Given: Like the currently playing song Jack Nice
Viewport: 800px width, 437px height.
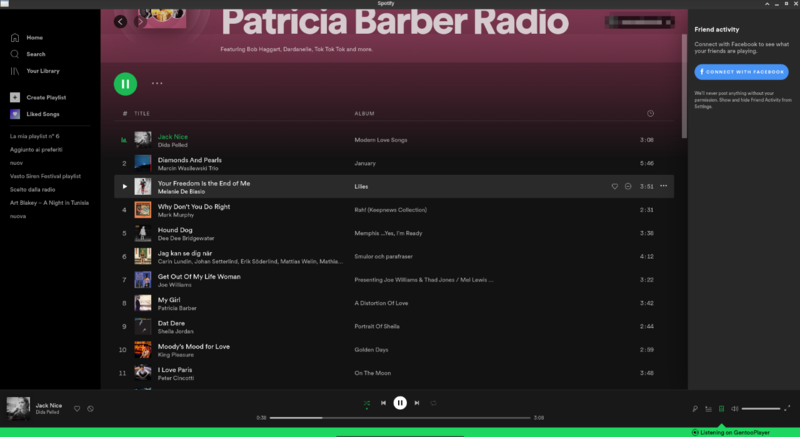Looking at the screenshot, I should point(77,408).
